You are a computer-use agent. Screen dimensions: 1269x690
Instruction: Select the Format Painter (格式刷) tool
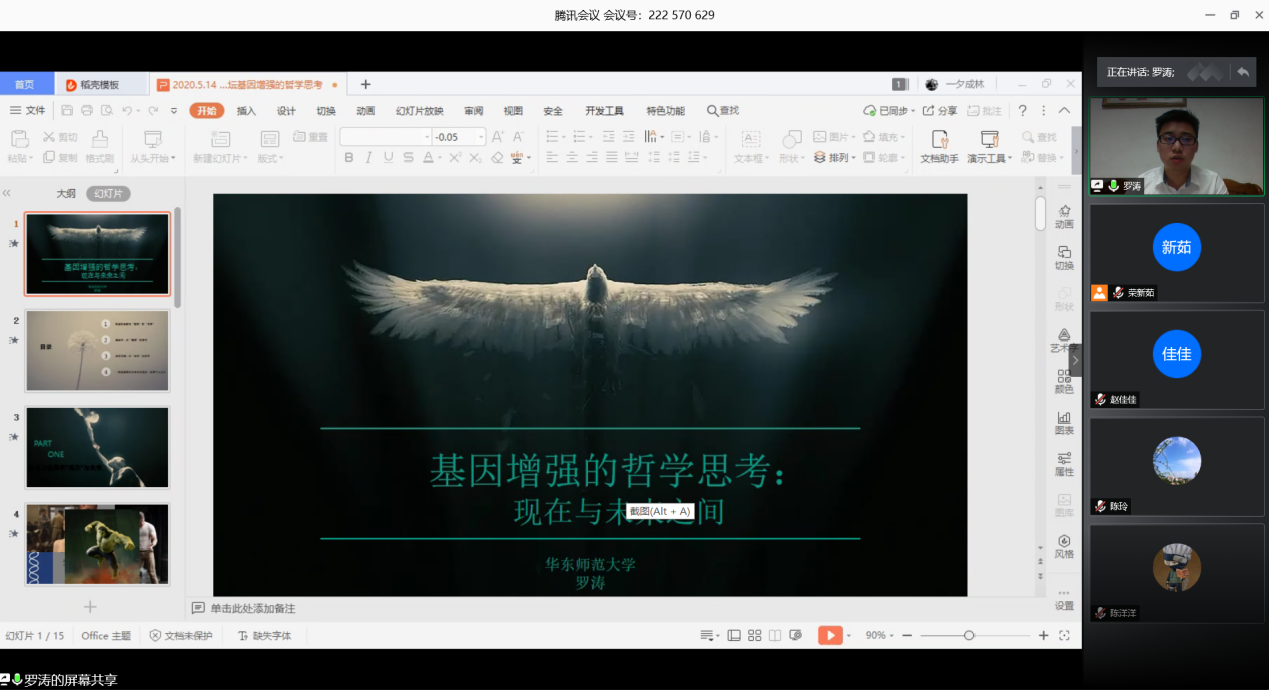click(x=100, y=147)
